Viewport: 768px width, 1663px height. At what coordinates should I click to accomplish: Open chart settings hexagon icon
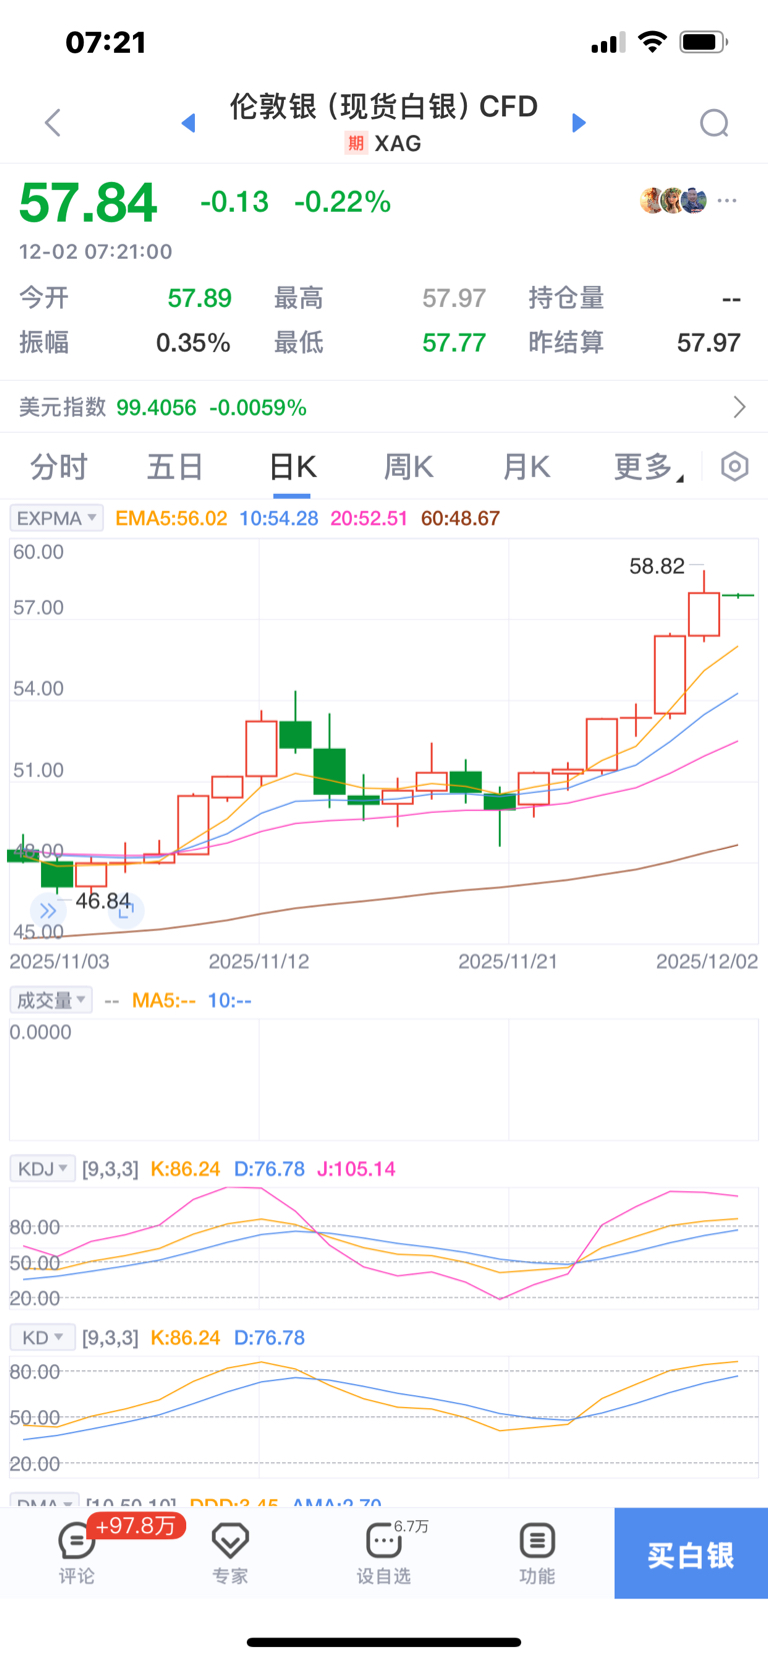734,467
